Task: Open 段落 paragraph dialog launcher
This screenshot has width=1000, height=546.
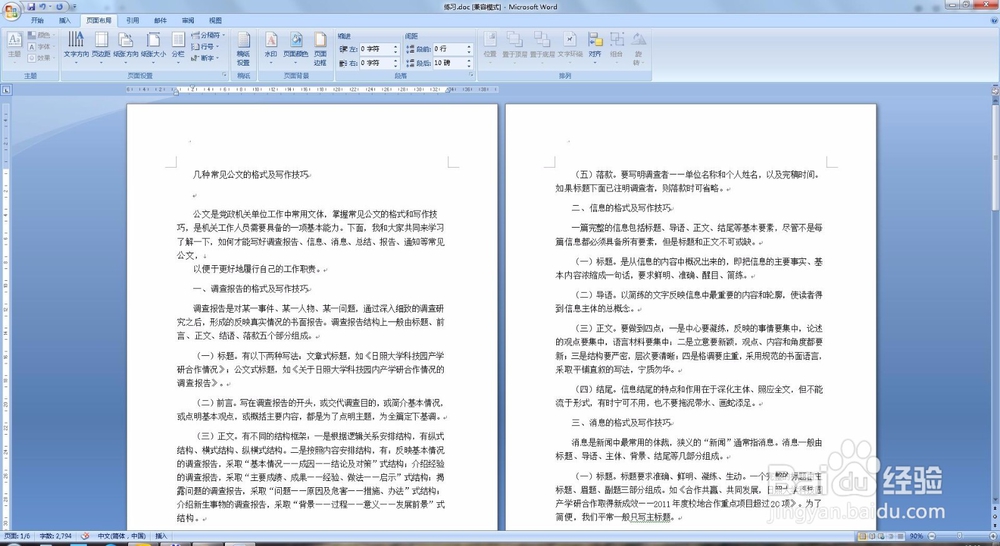Action: point(471,75)
